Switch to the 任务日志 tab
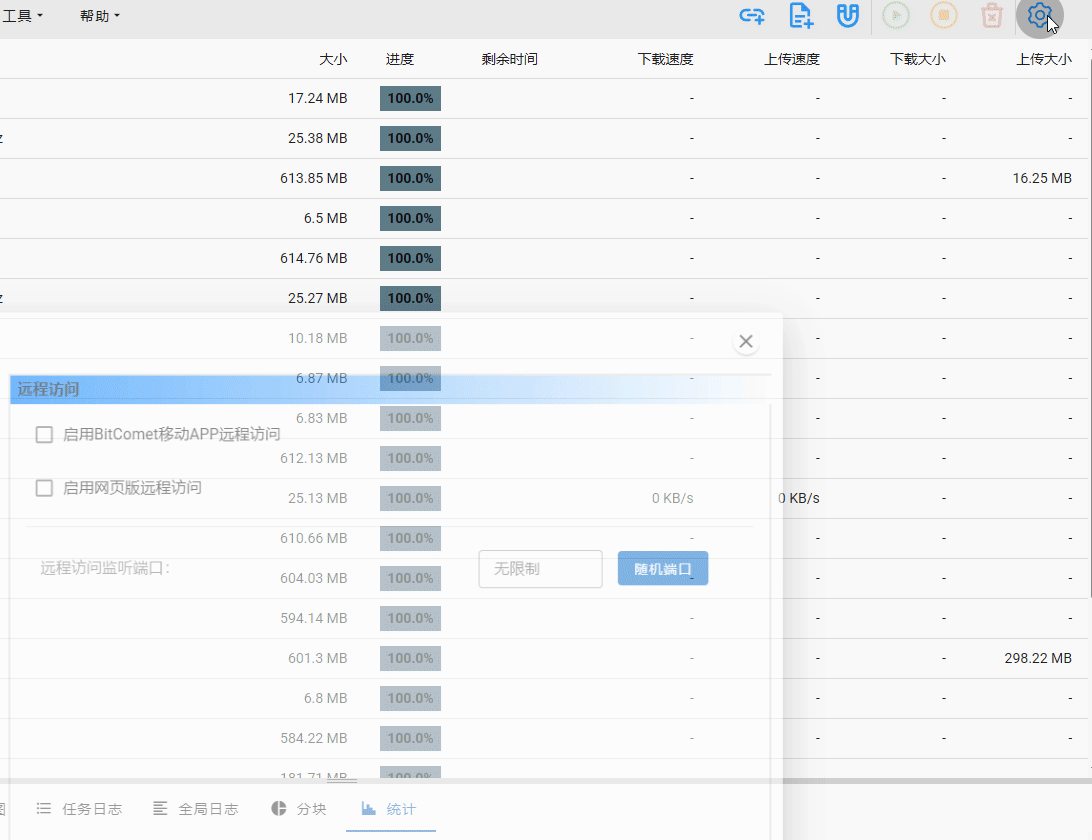 pyautogui.click(x=79, y=809)
